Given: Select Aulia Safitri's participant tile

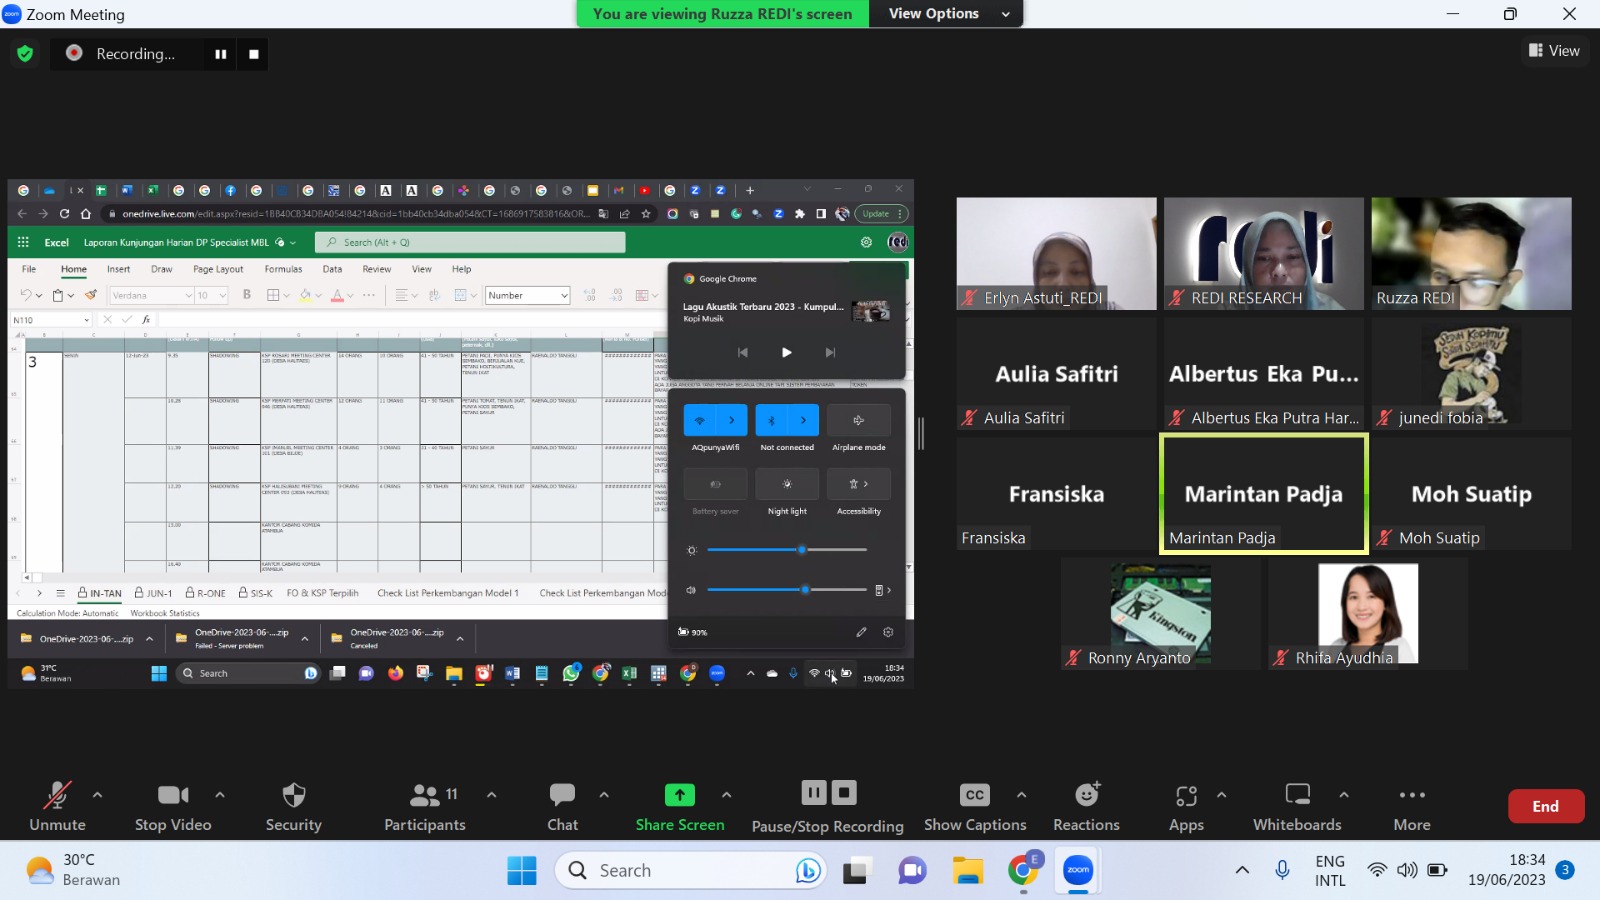Looking at the screenshot, I should (1056, 374).
